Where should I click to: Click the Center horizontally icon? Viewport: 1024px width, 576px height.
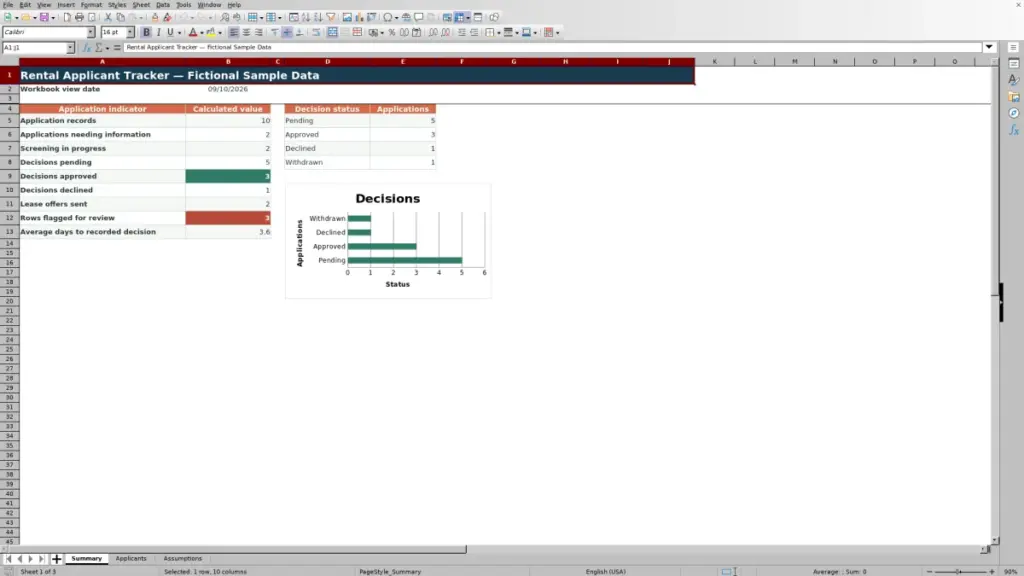click(x=246, y=33)
